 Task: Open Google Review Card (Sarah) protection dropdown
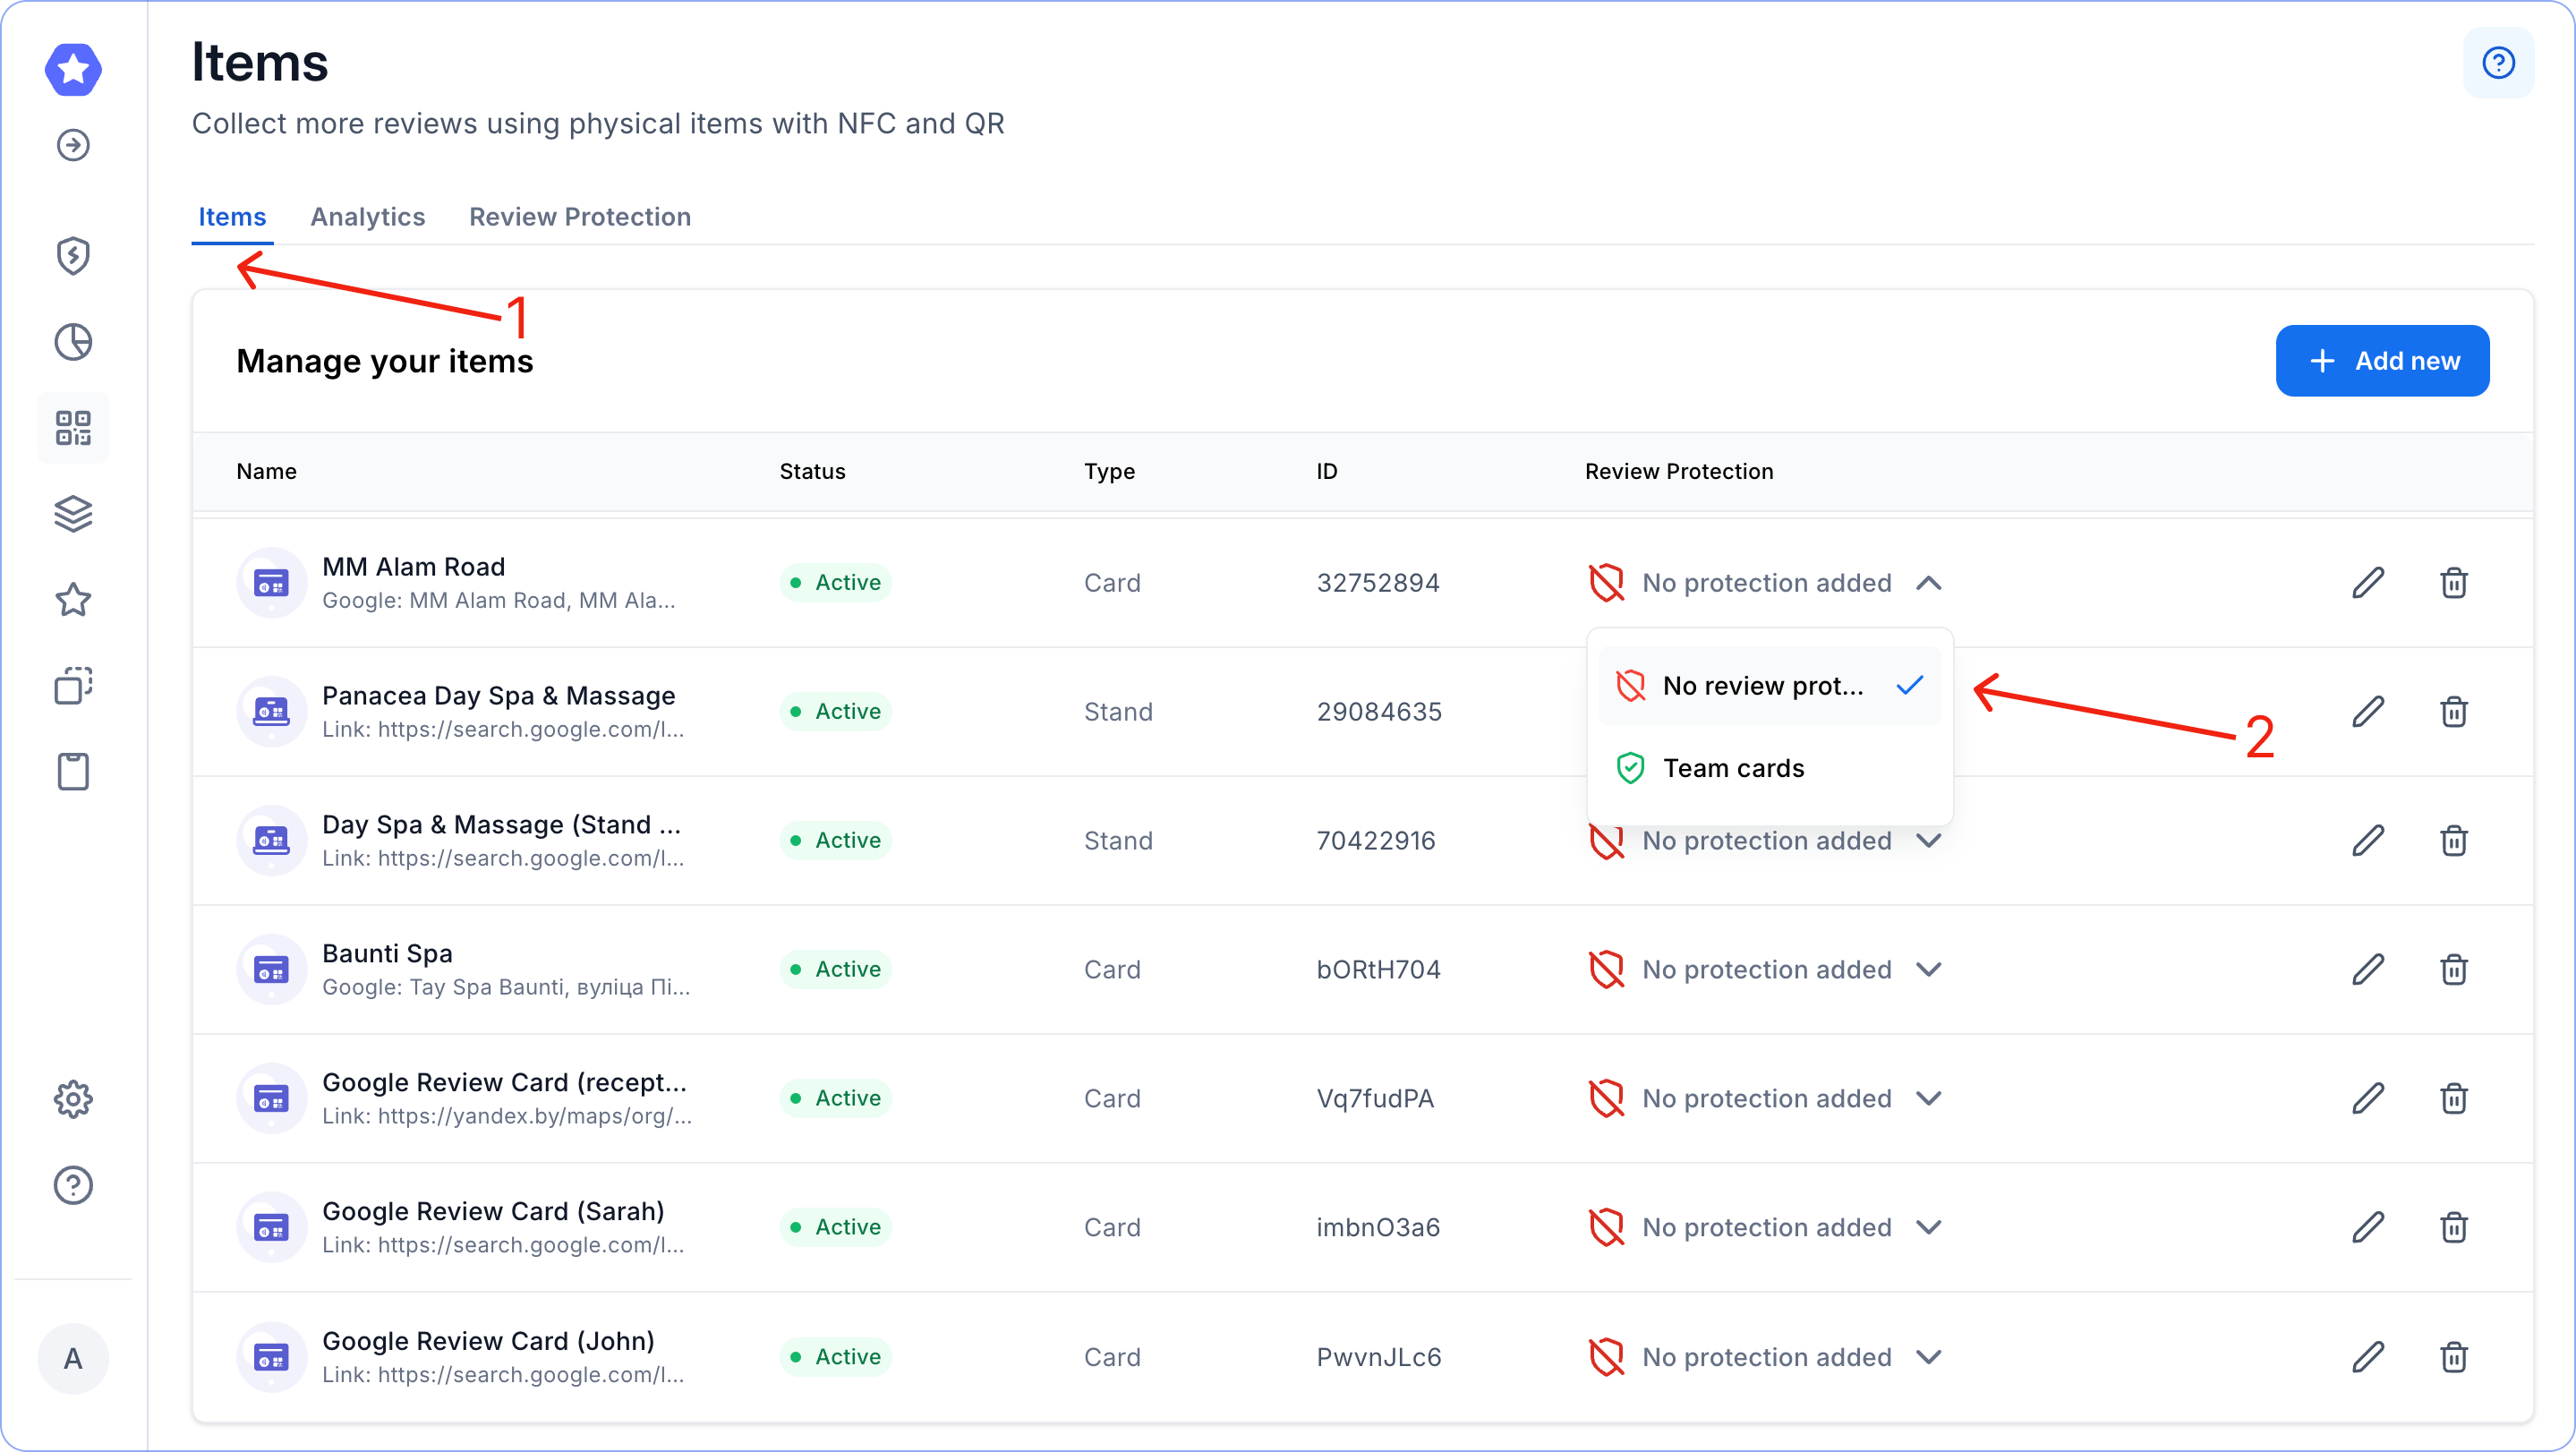click(x=1928, y=1227)
